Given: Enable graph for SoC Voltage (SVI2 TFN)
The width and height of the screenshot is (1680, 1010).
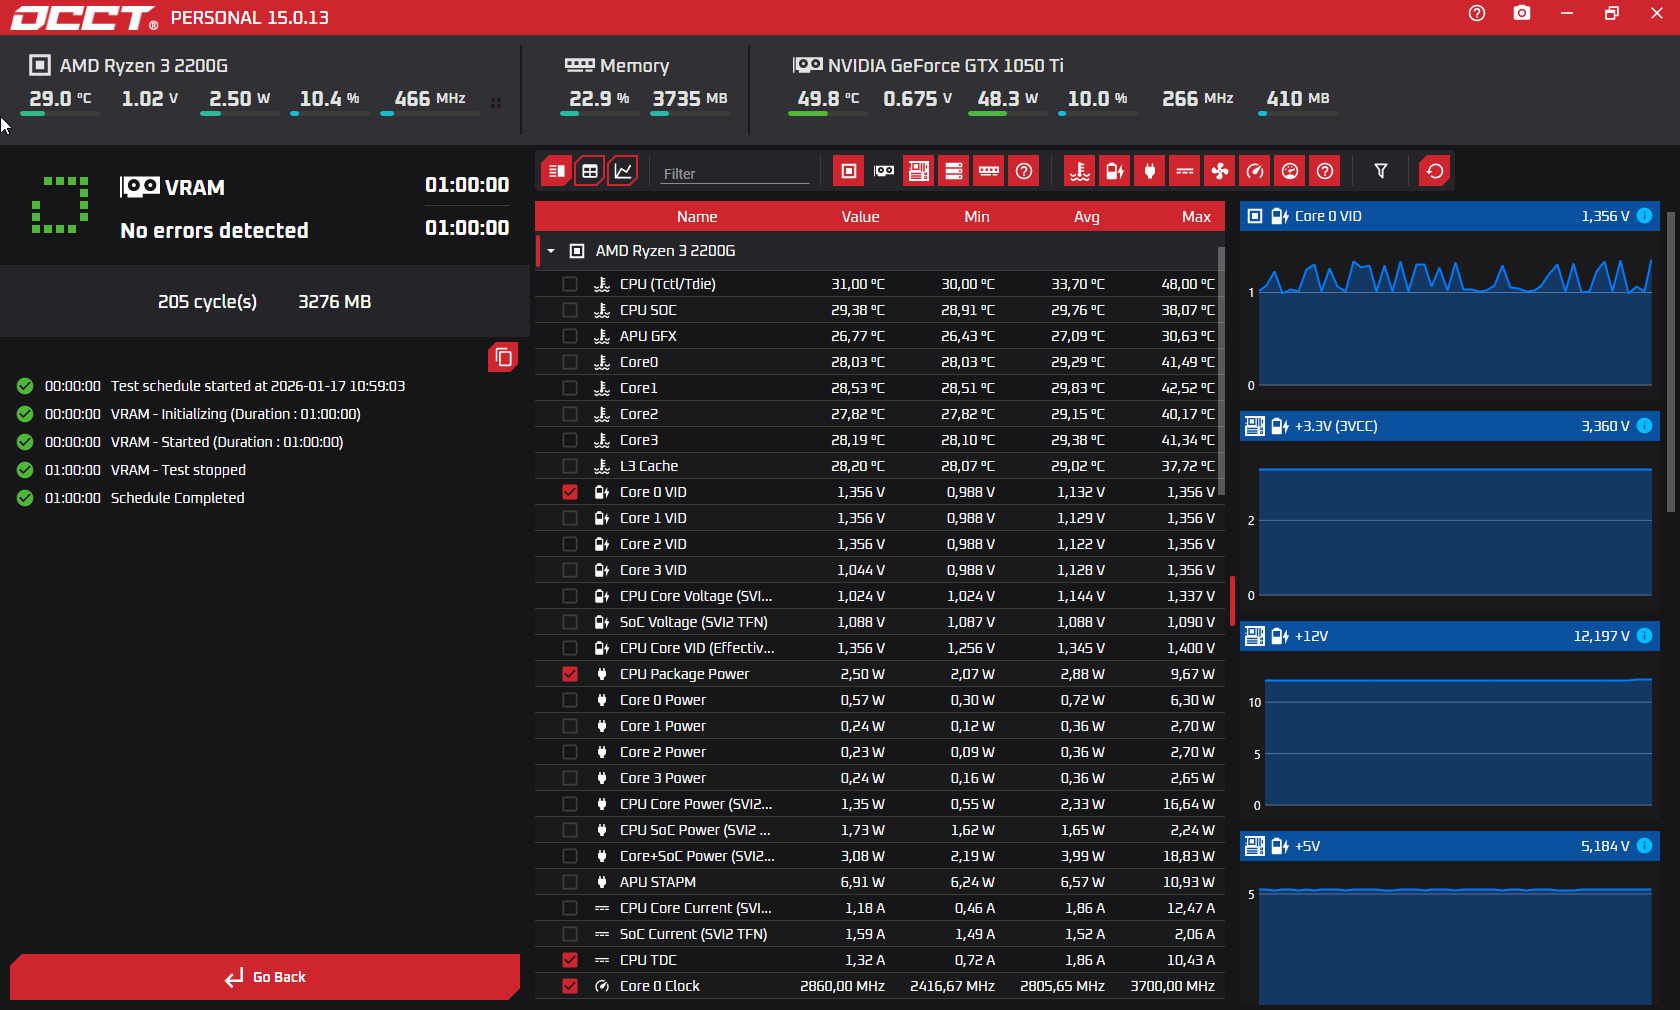Looking at the screenshot, I should click(570, 622).
